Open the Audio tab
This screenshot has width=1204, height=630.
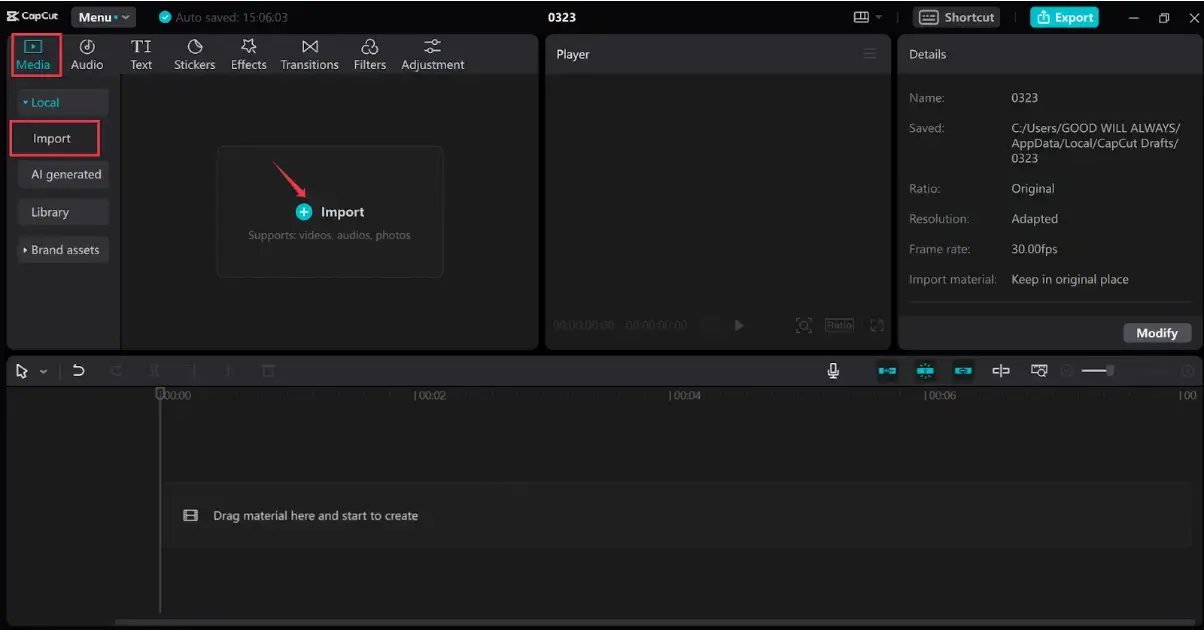point(87,55)
